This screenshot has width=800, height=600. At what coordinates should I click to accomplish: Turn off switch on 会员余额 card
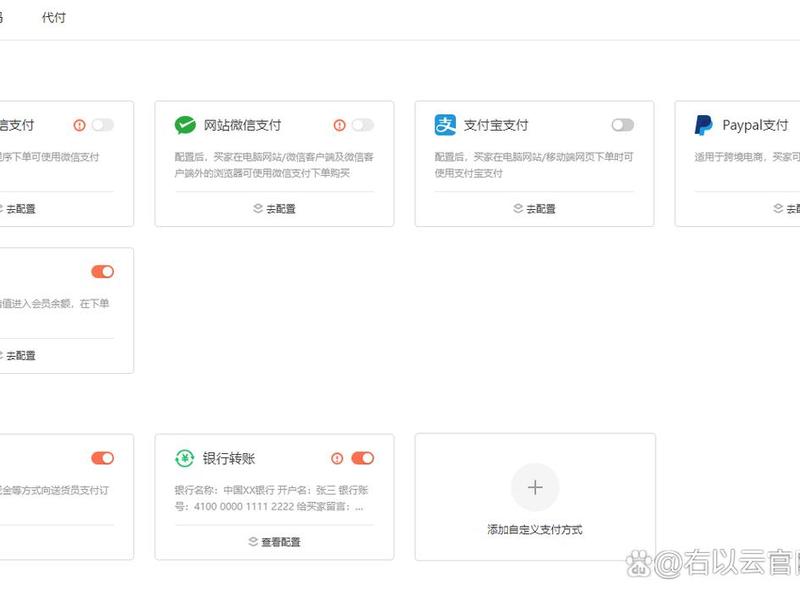coord(103,271)
